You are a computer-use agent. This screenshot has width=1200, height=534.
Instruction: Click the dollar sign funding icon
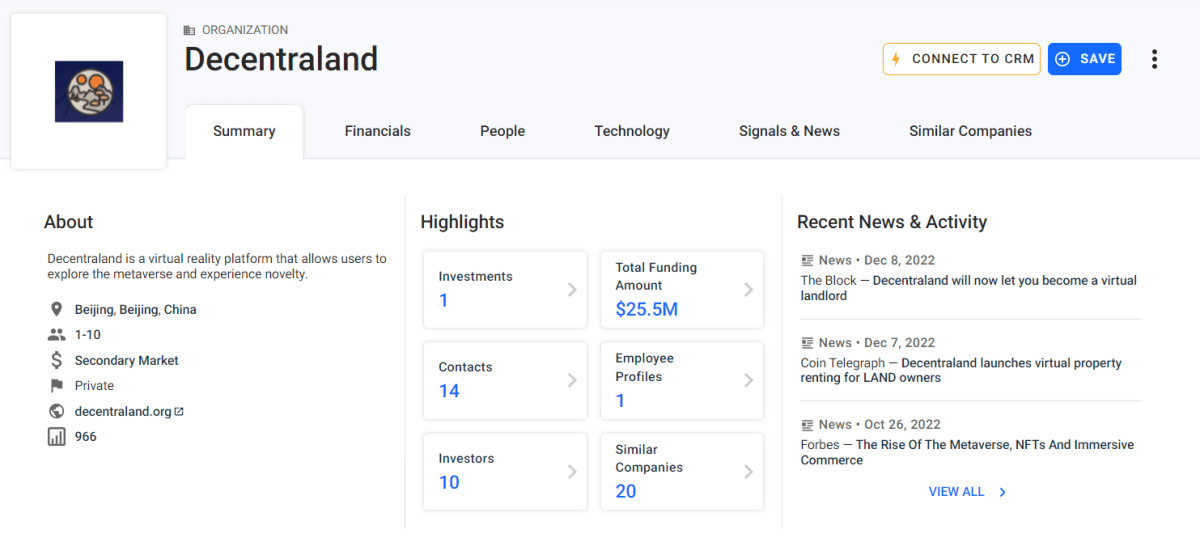56,360
